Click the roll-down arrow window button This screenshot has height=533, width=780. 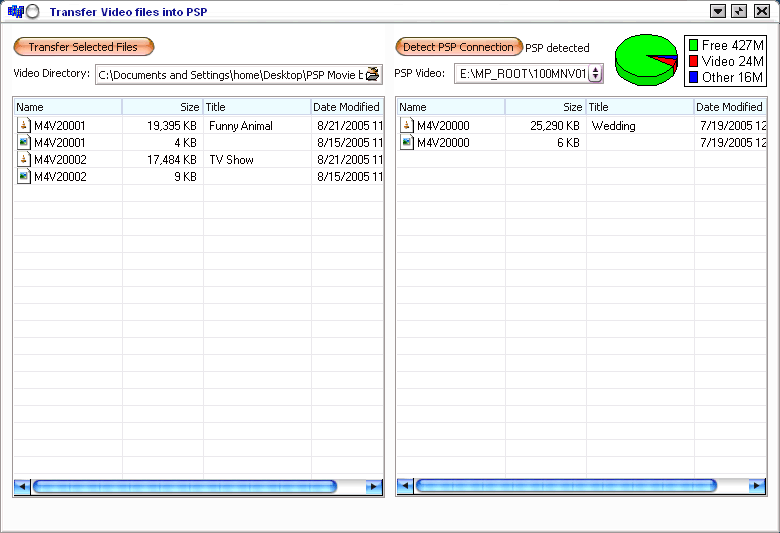718,11
